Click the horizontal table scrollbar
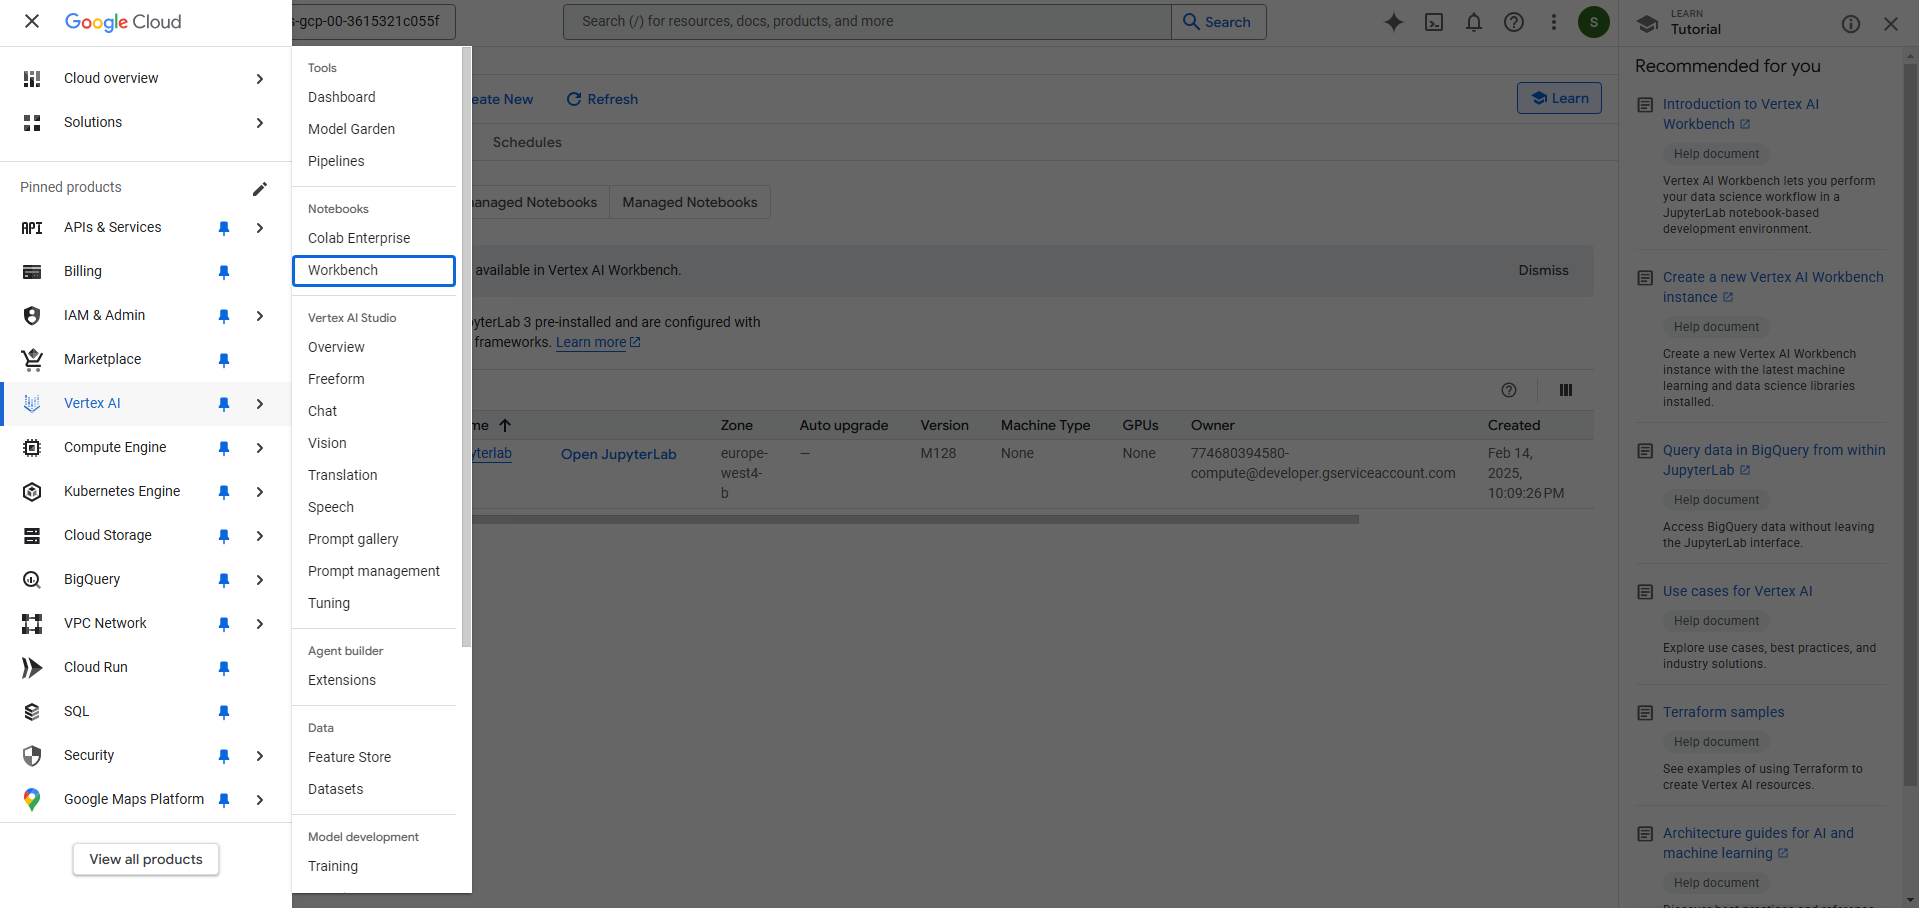The width and height of the screenshot is (1919, 908). pos(915,520)
